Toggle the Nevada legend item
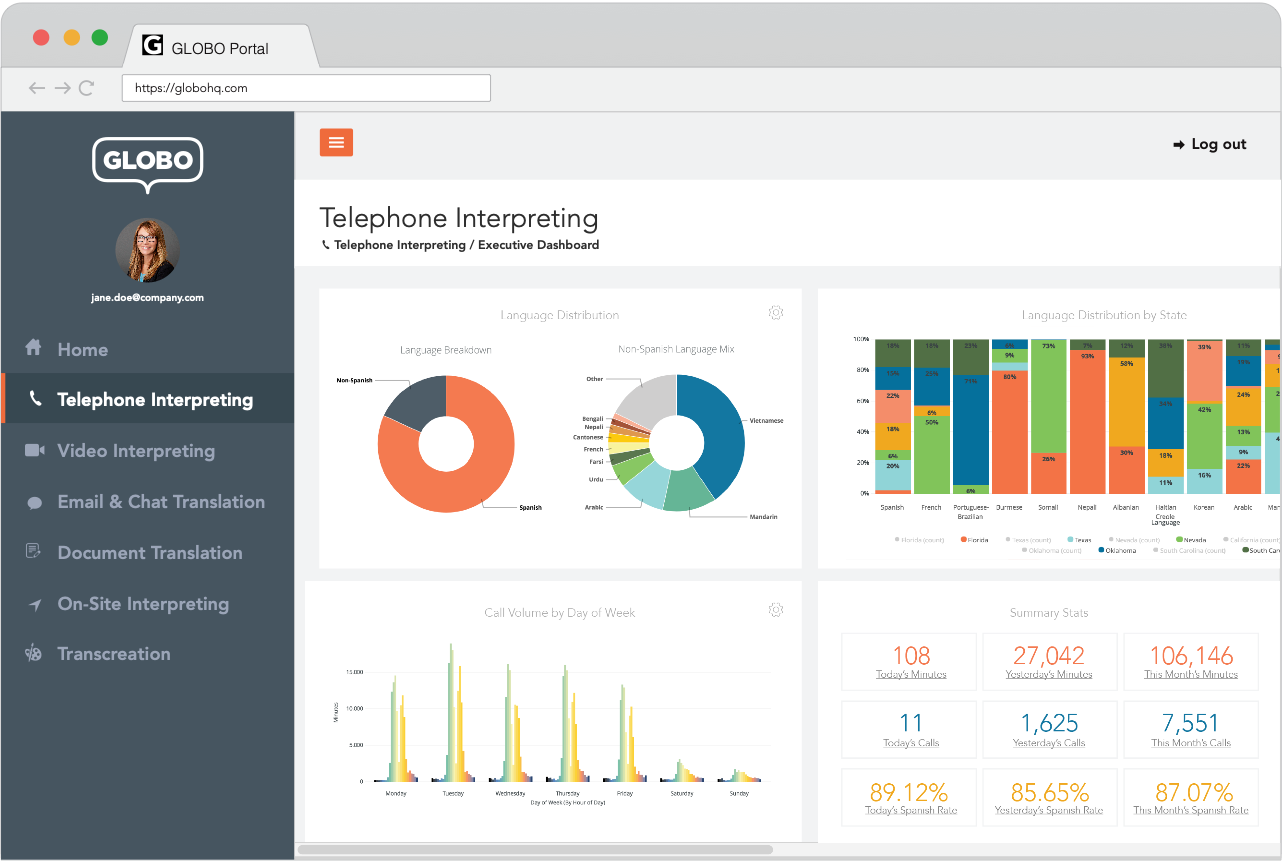This screenshot has width=1282, height=861. [1190, 540]
